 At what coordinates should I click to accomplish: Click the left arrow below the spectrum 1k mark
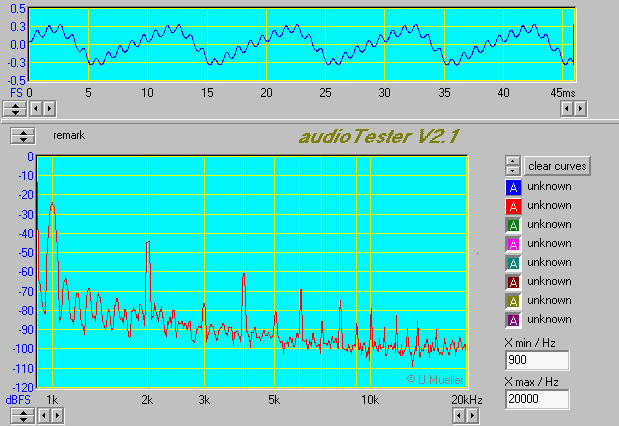point(44,416)
